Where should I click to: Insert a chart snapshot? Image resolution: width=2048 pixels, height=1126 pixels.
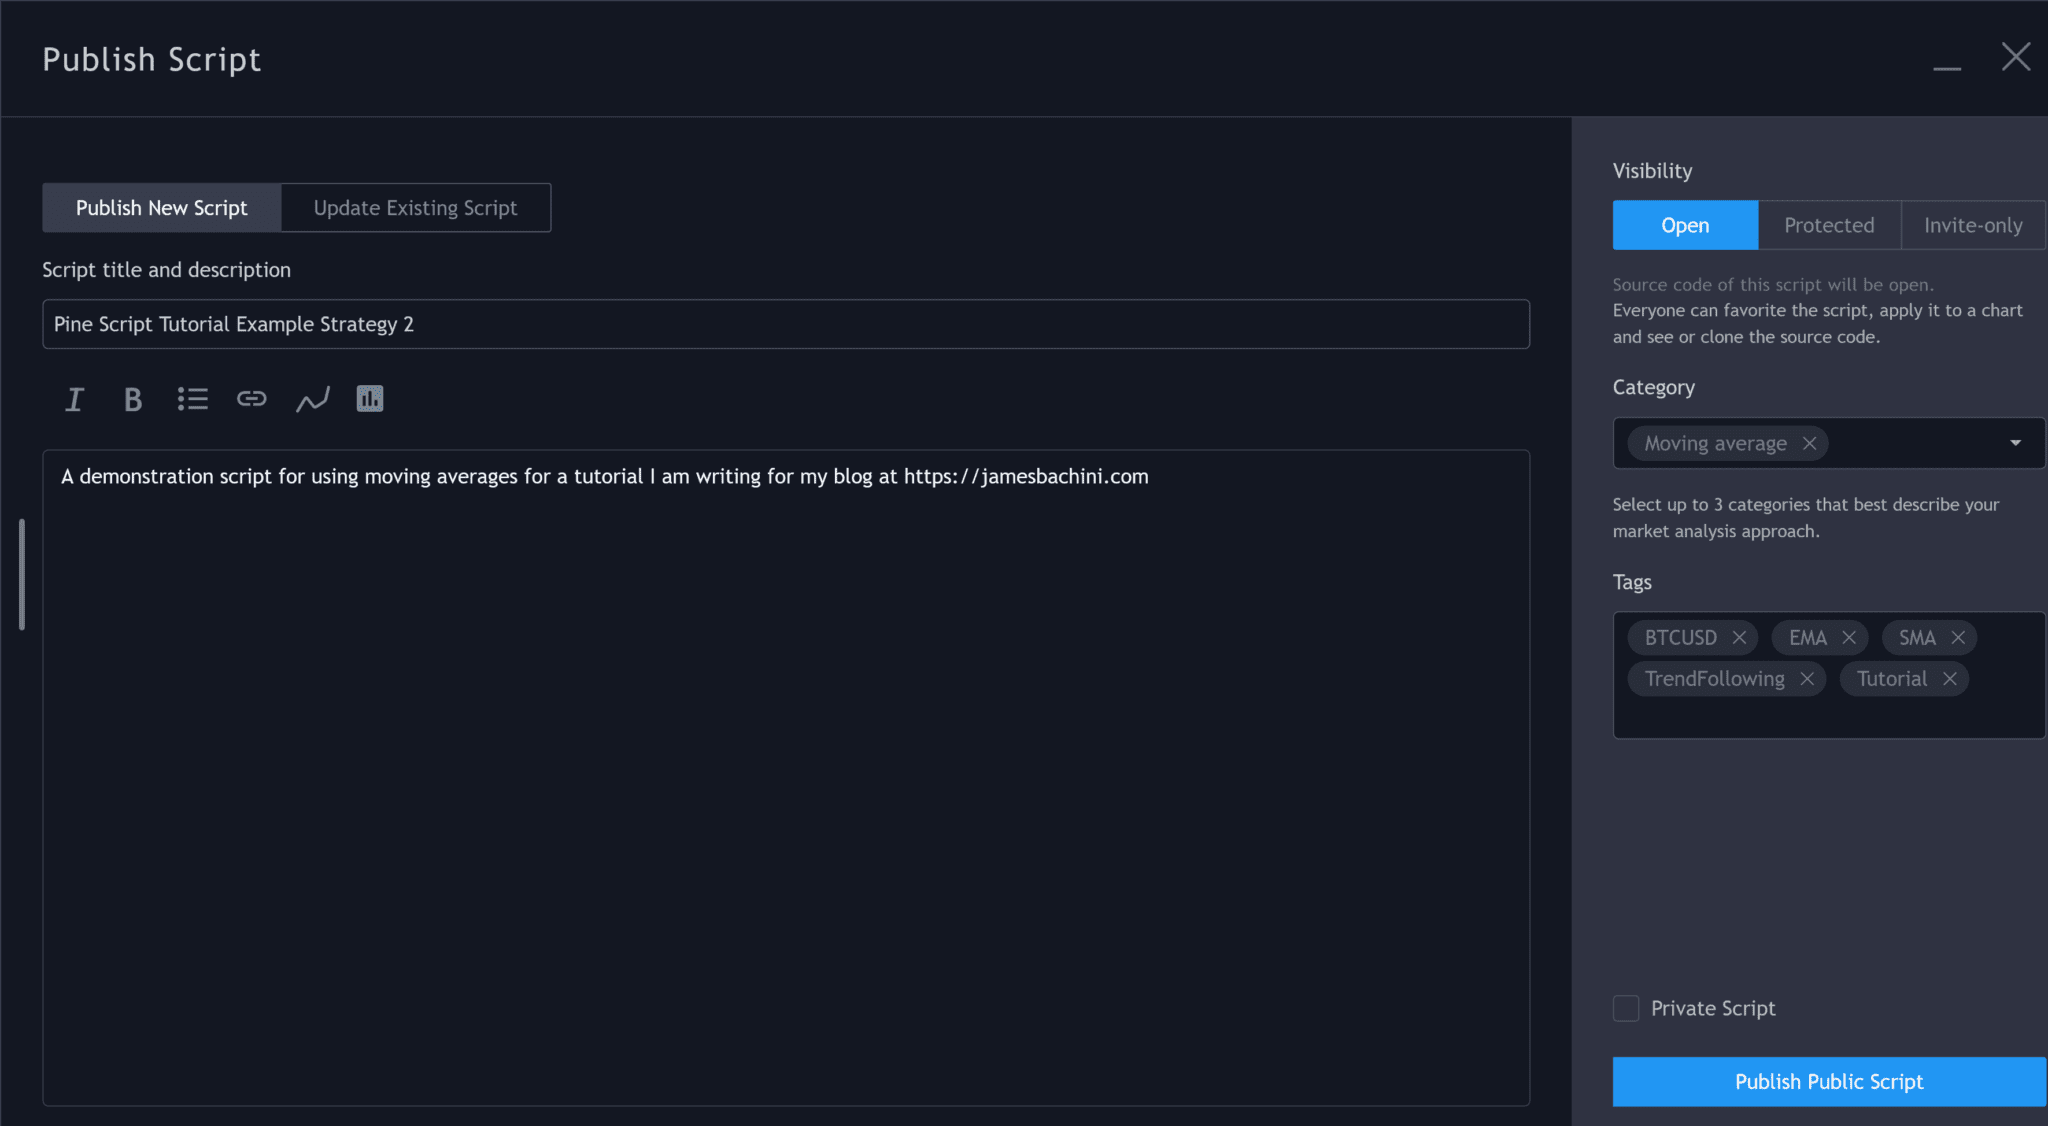312,398
